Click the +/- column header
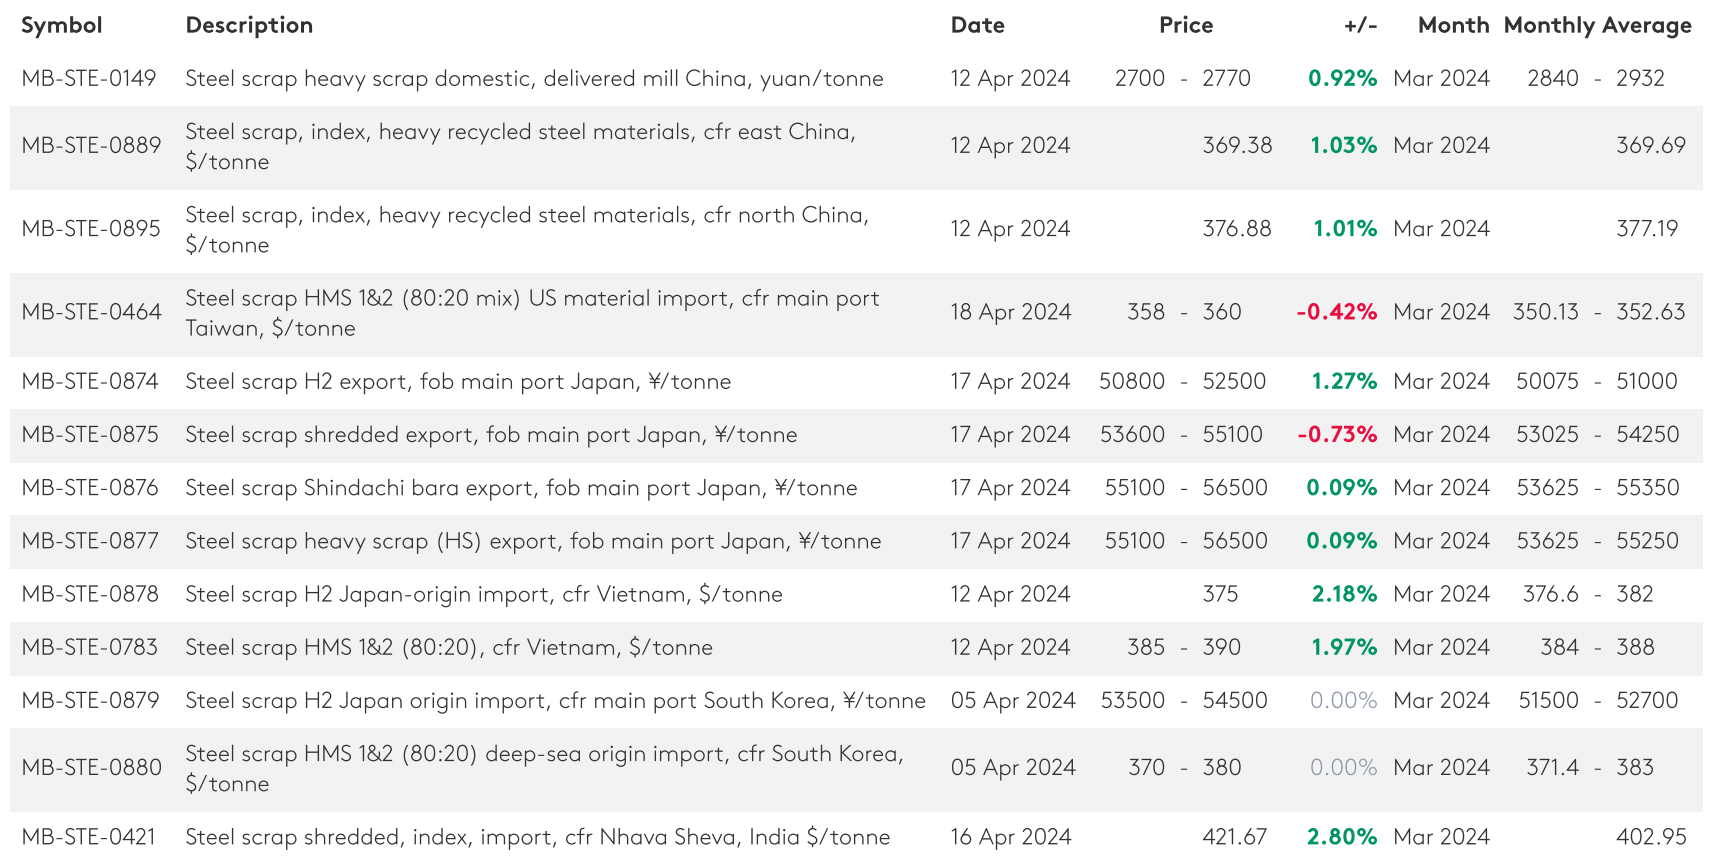The width and height of the screenshot is (1709, 860). [x=1360, y=25]
